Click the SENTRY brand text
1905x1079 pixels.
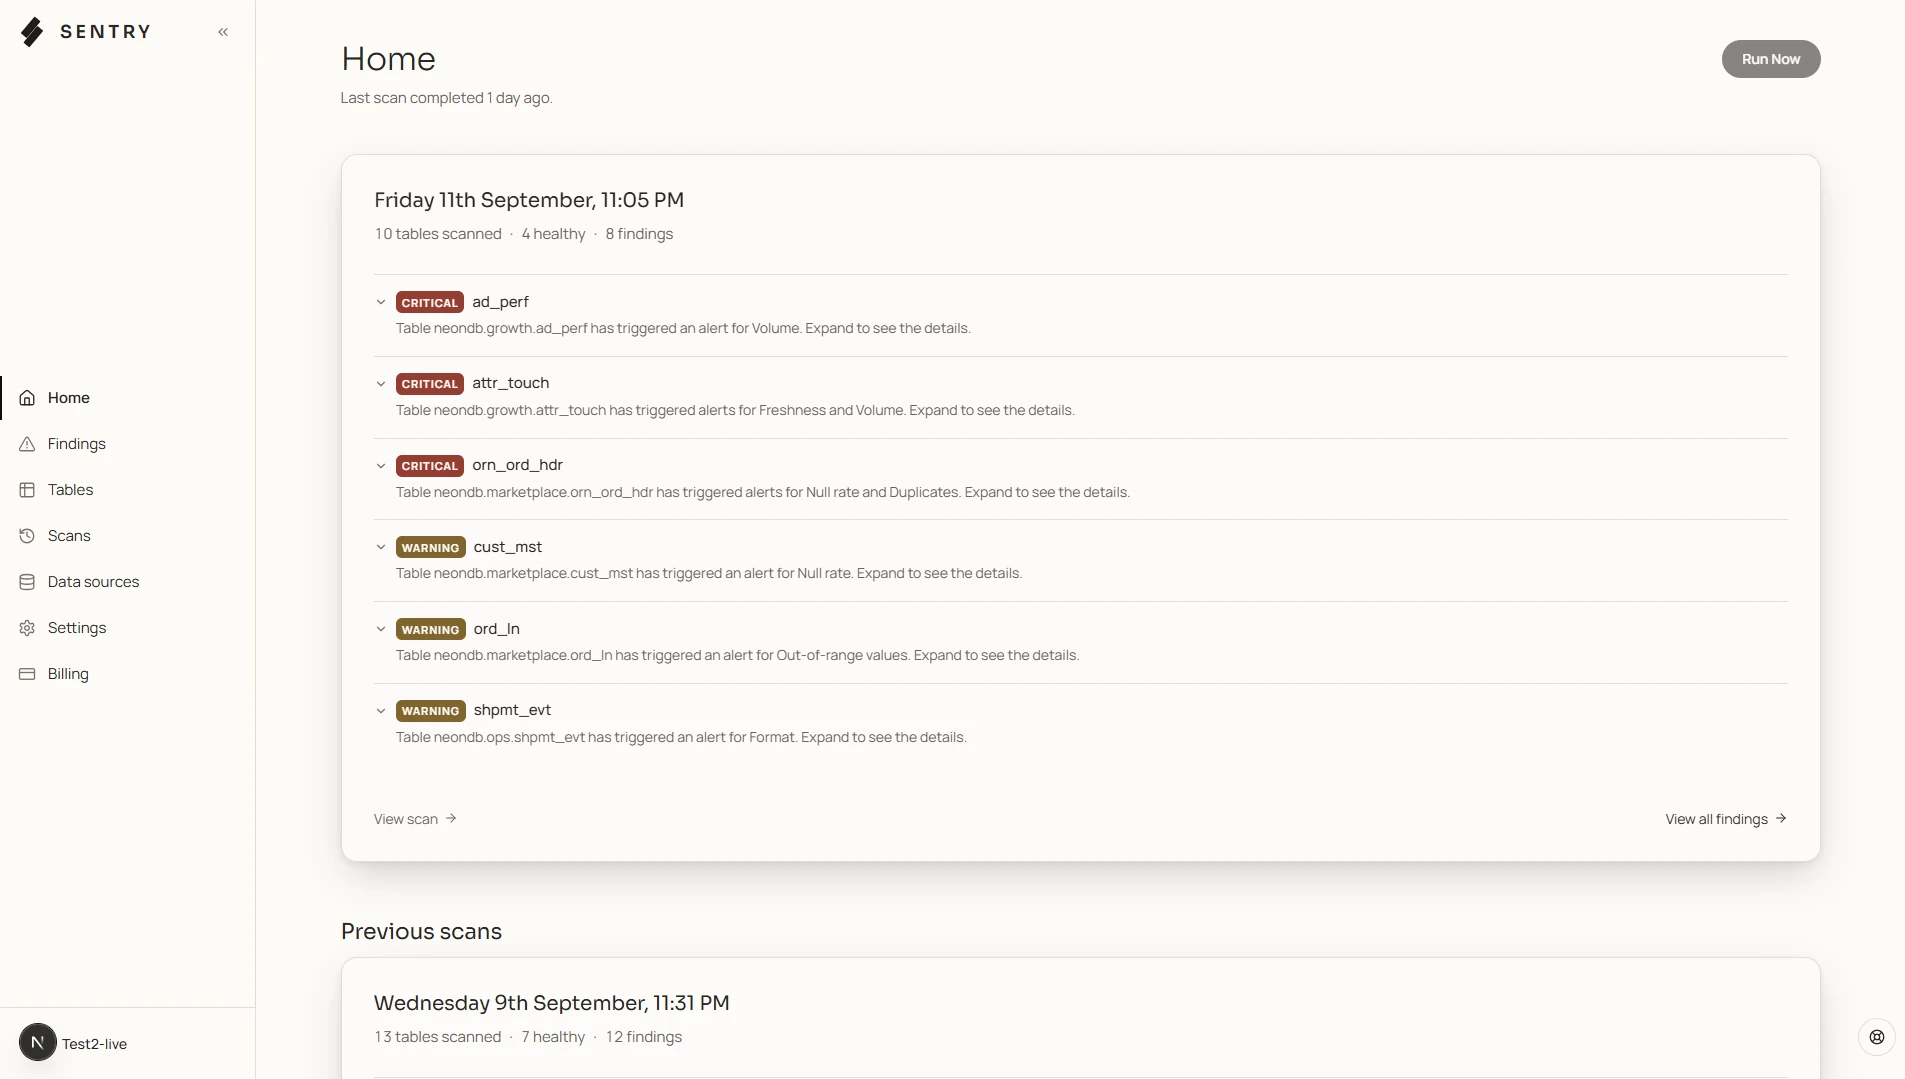[x=105, y=32]
